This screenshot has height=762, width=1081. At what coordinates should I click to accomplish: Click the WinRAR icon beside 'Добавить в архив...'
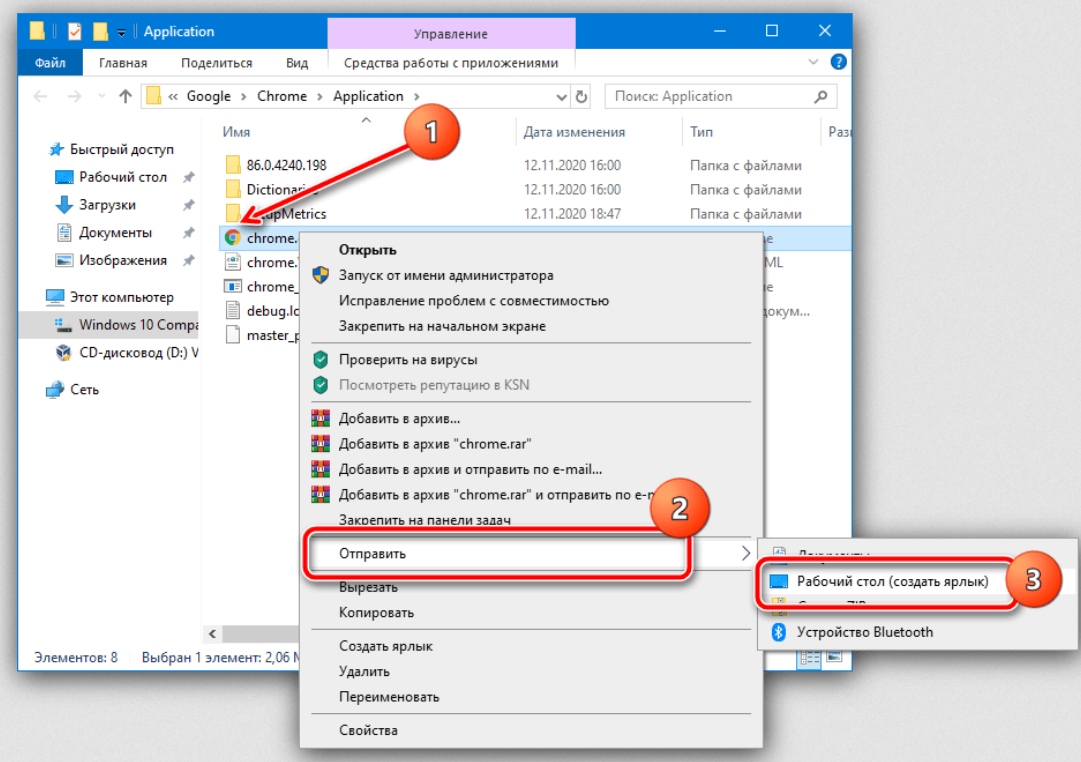(x=320, y=418)
